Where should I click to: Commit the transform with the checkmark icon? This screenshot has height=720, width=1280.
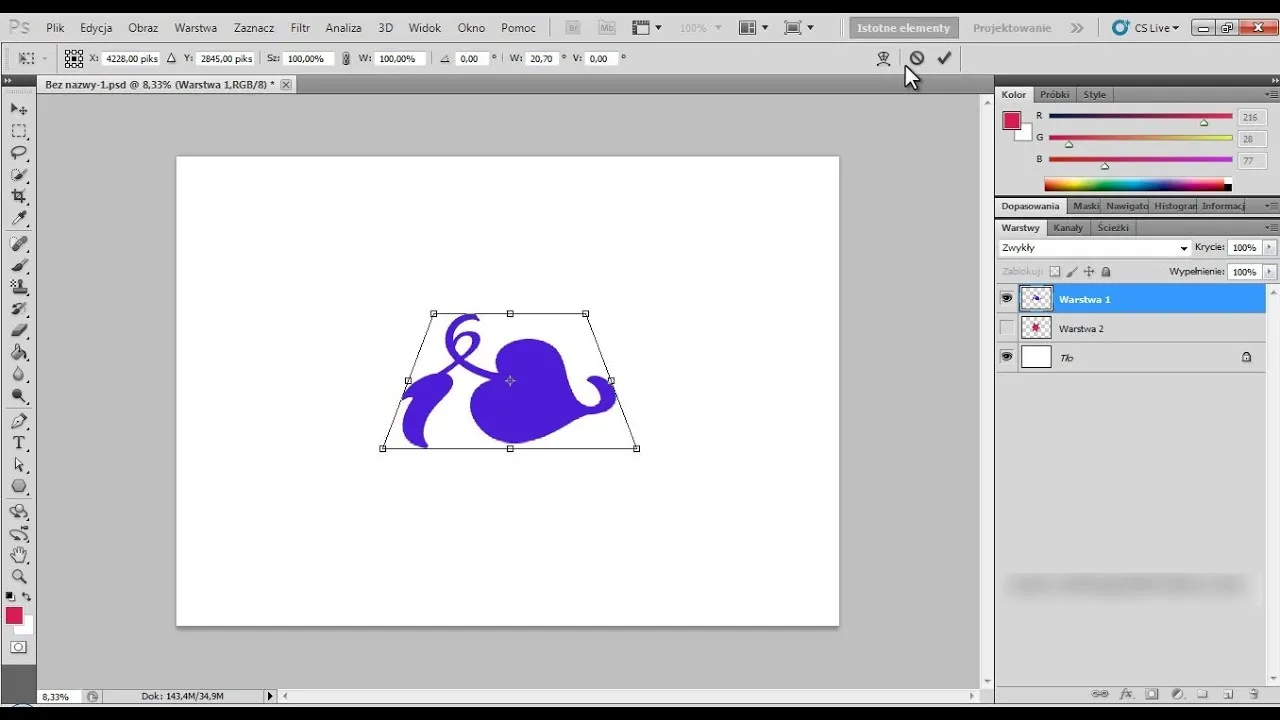[x=944, y=59]
